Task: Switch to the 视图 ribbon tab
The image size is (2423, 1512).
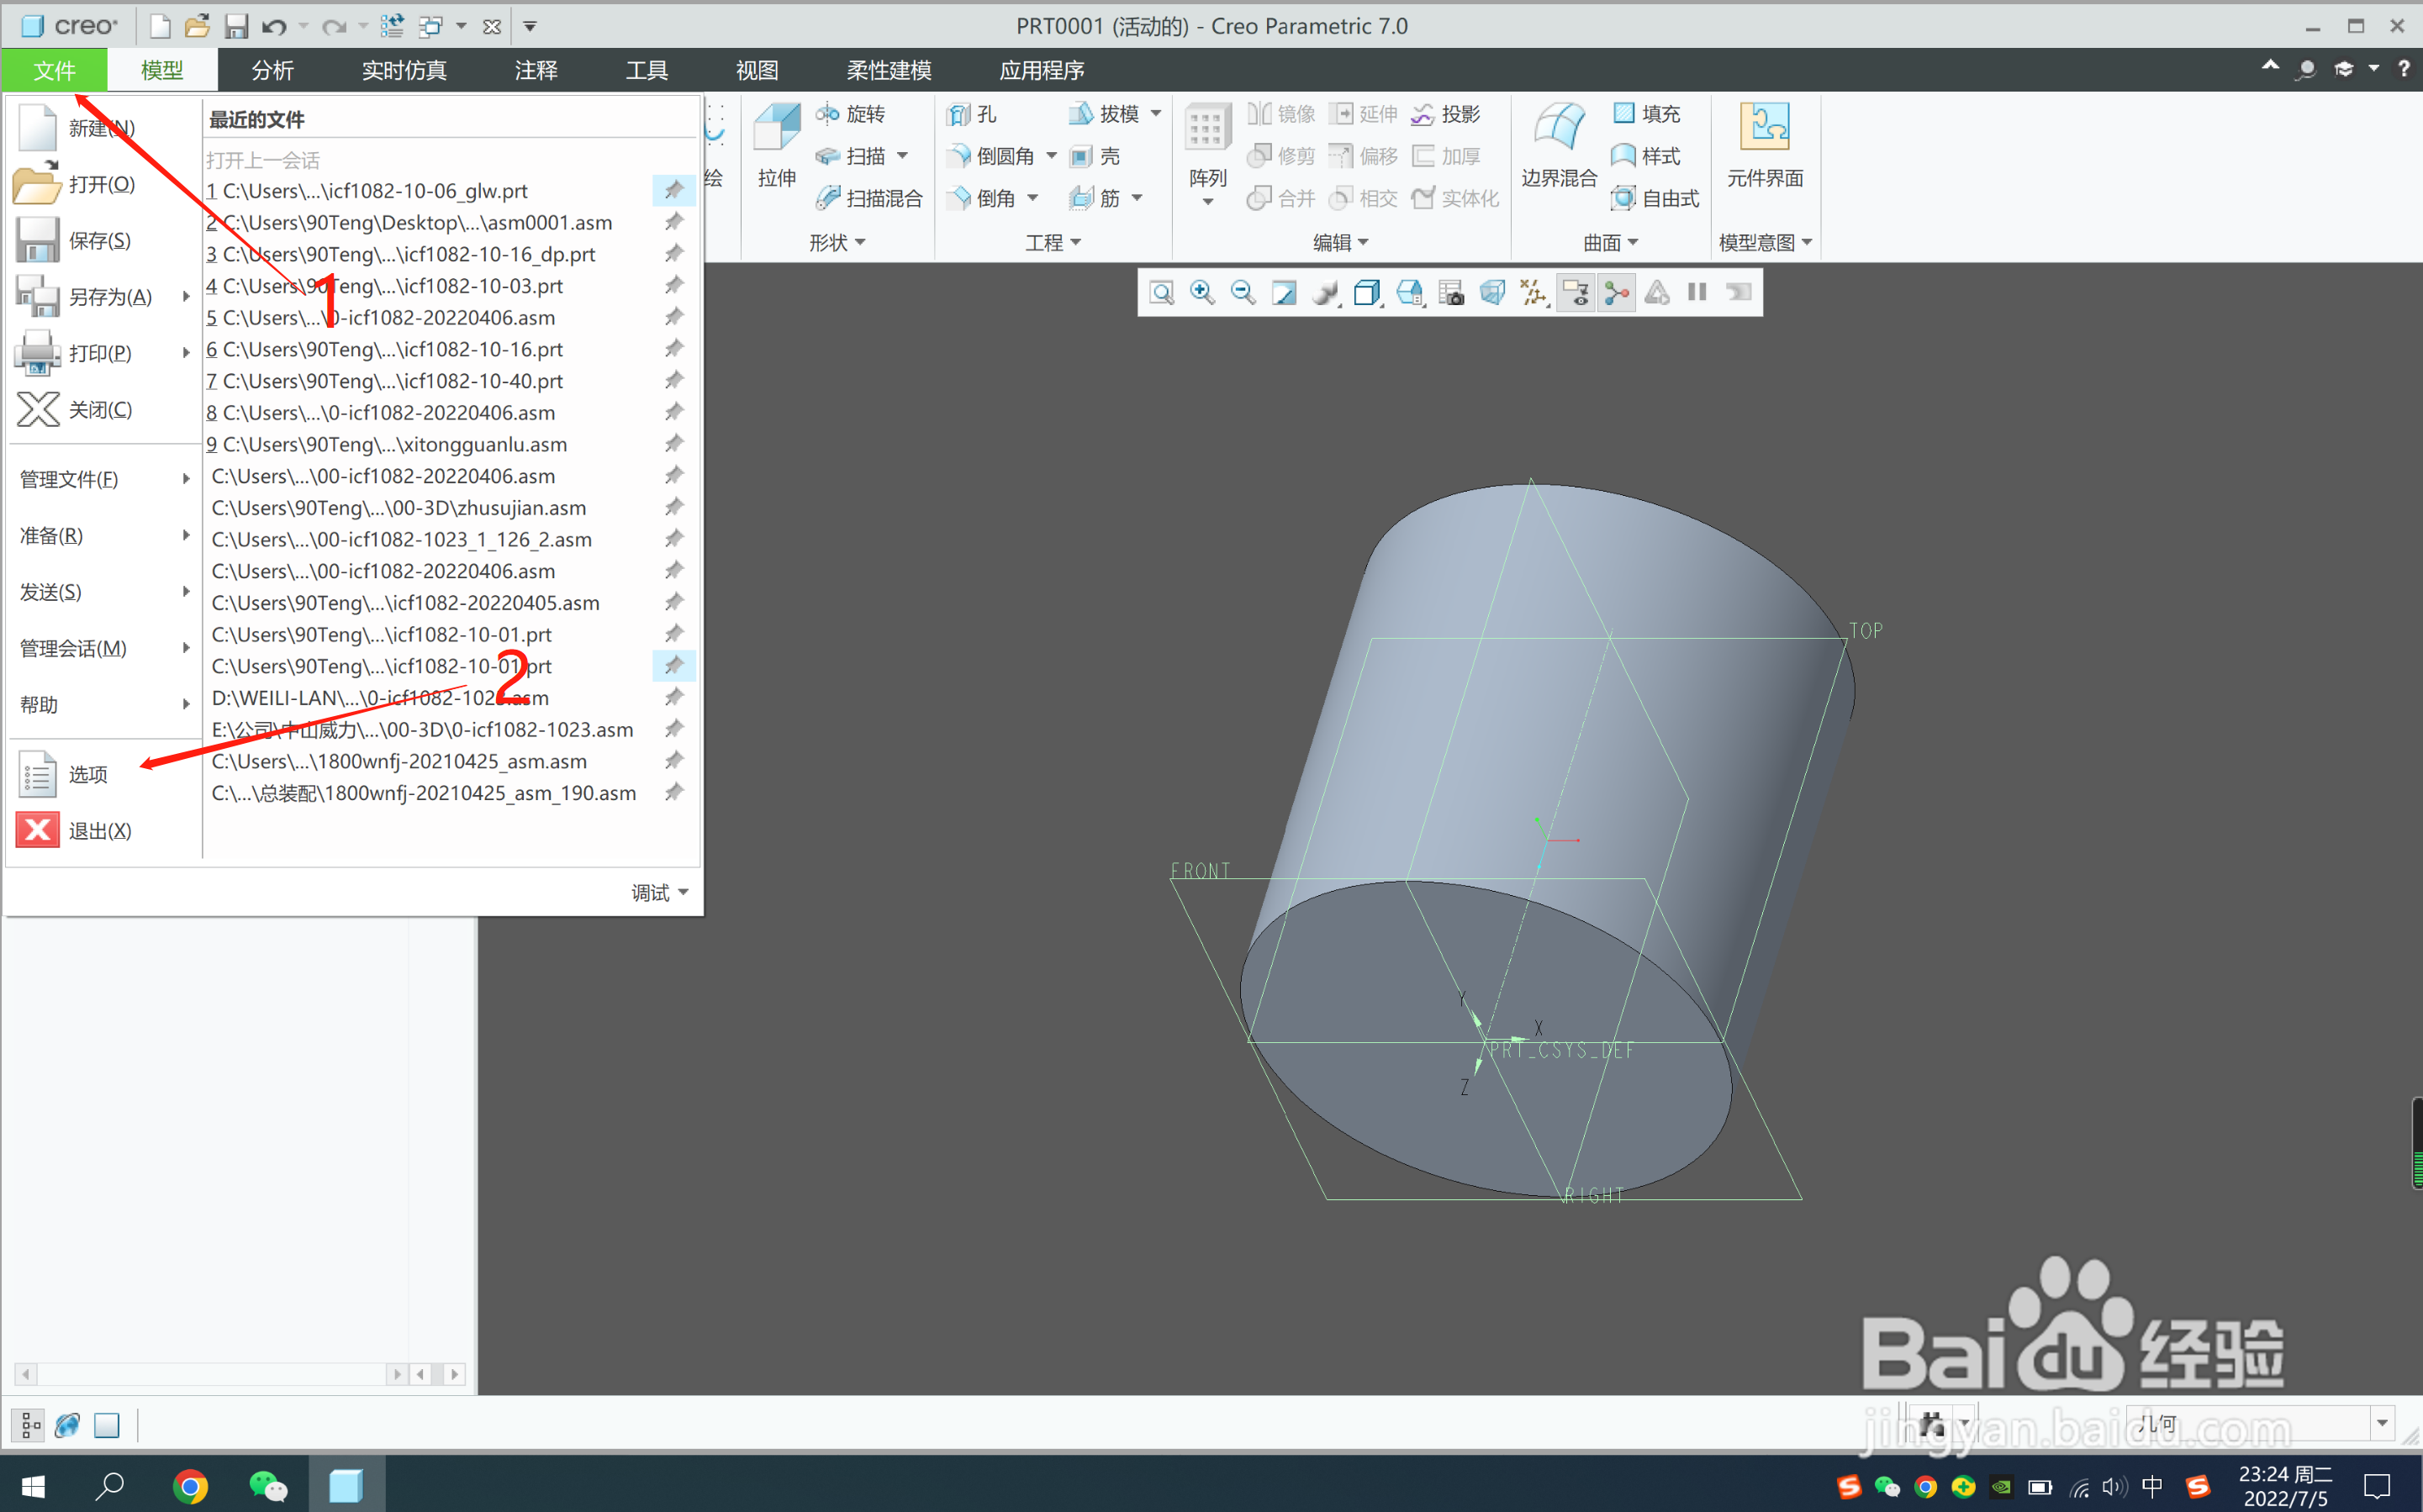Action: pyautogui.click(x=757, y=70)
